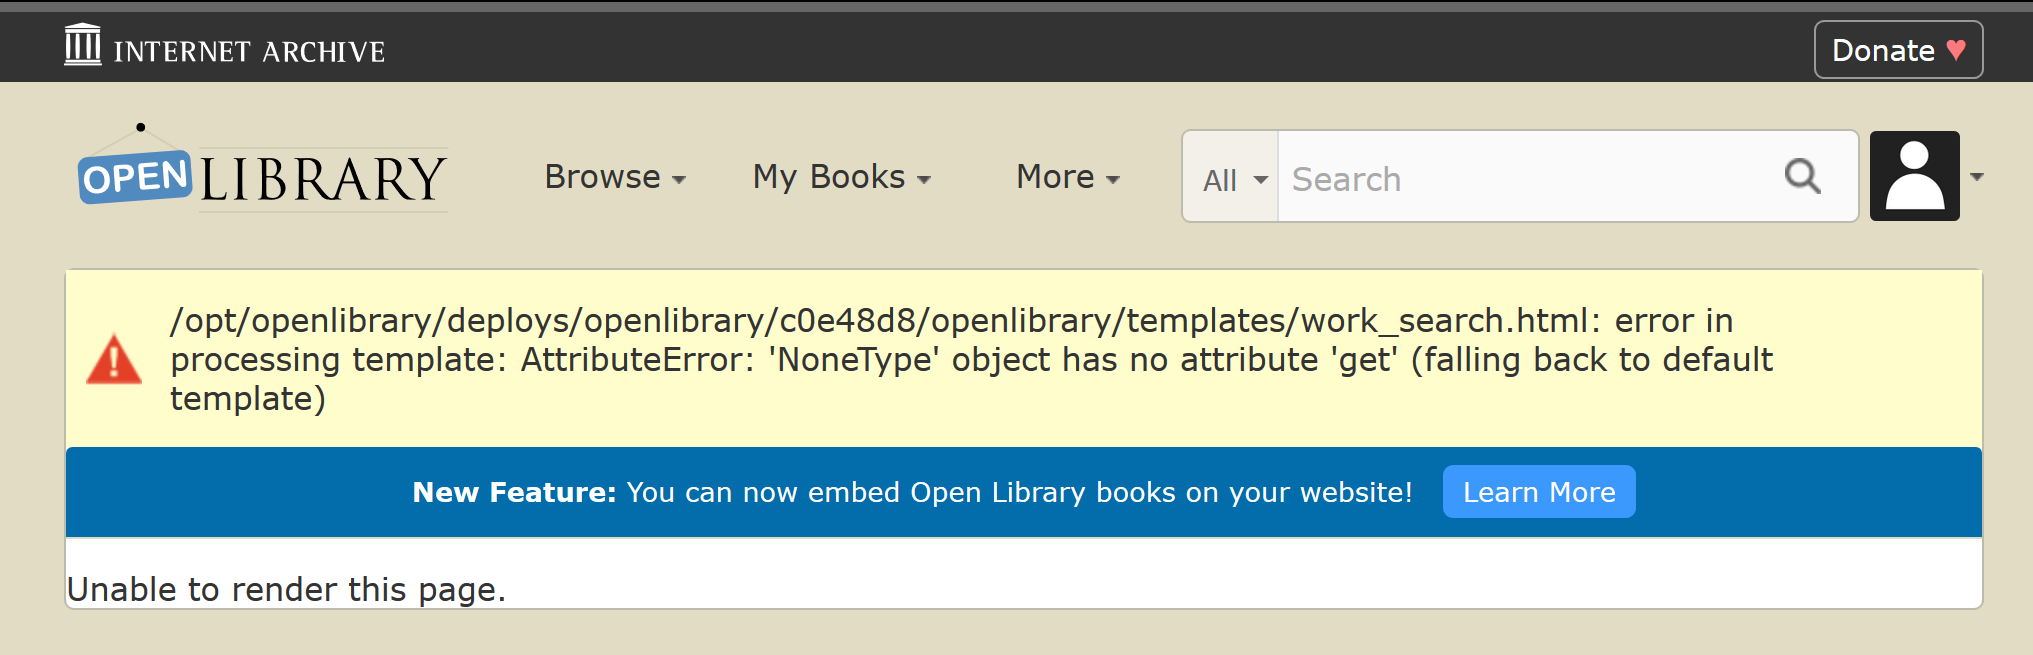Expand the More navigation dropdown
Screen dimensions: 2033x655
click(1067, 177)
